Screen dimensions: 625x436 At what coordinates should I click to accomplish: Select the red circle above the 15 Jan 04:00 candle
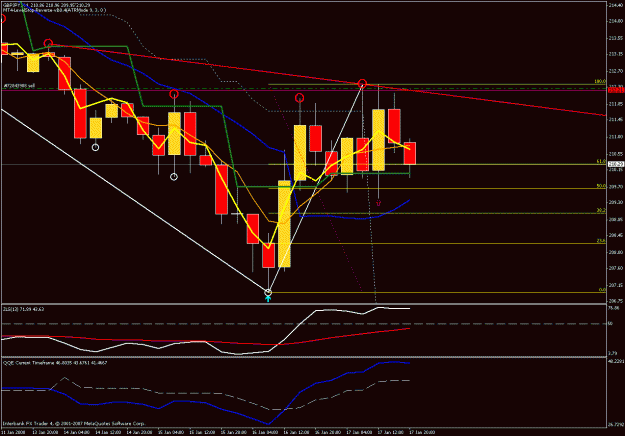tap(174, 94)
